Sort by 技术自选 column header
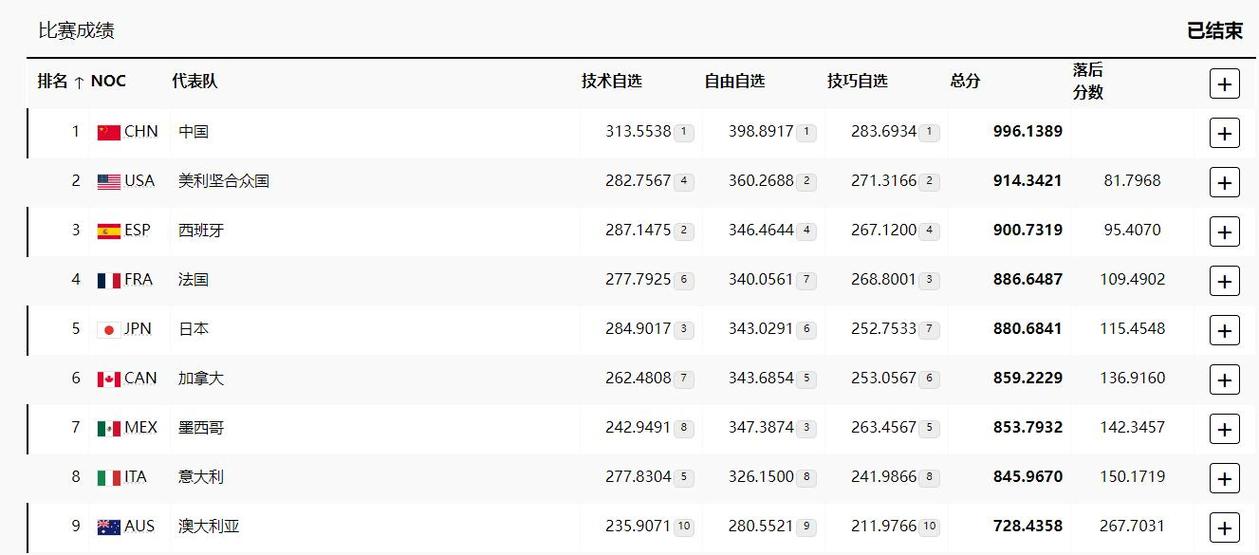 (x=612, y=81)
